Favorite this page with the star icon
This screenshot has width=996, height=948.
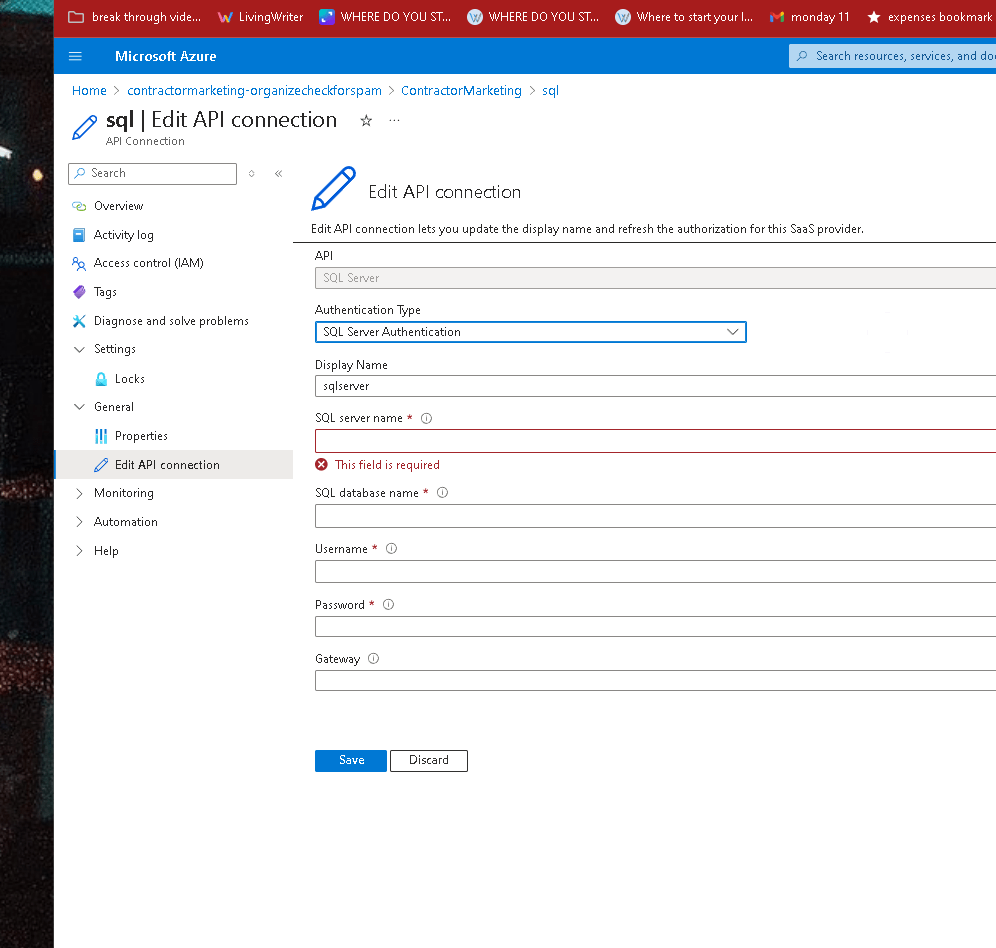(366, 120)
